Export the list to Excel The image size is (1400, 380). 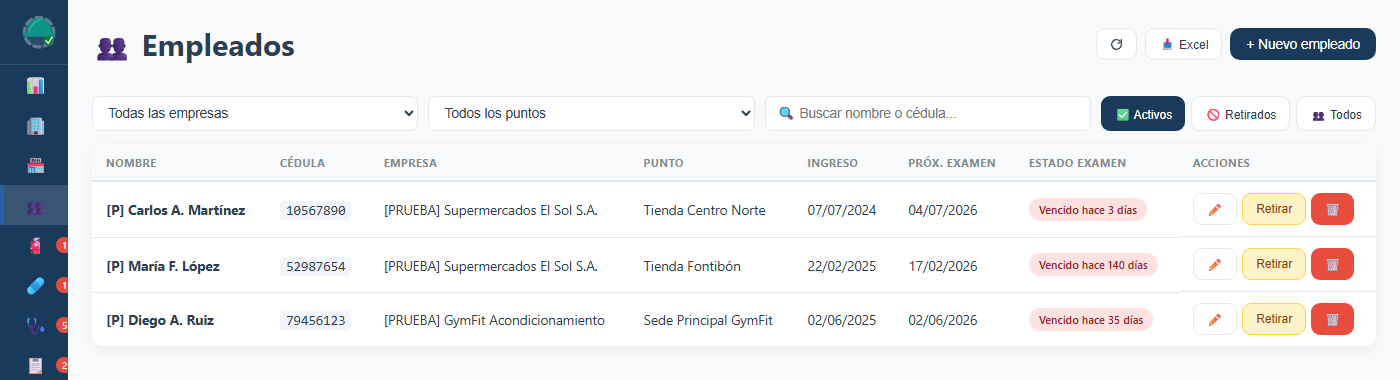click(x=1183, y=44)
